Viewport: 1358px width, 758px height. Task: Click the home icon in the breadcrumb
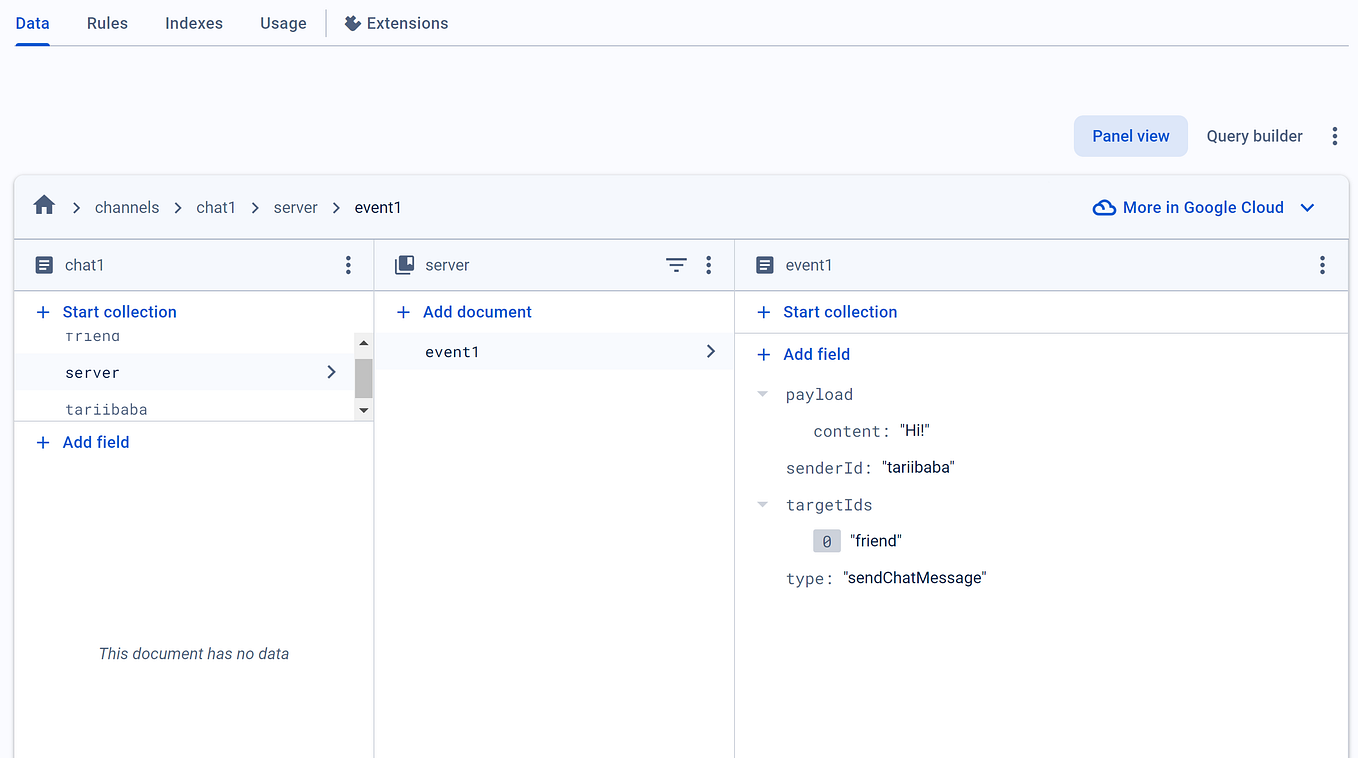coord(44,204)
